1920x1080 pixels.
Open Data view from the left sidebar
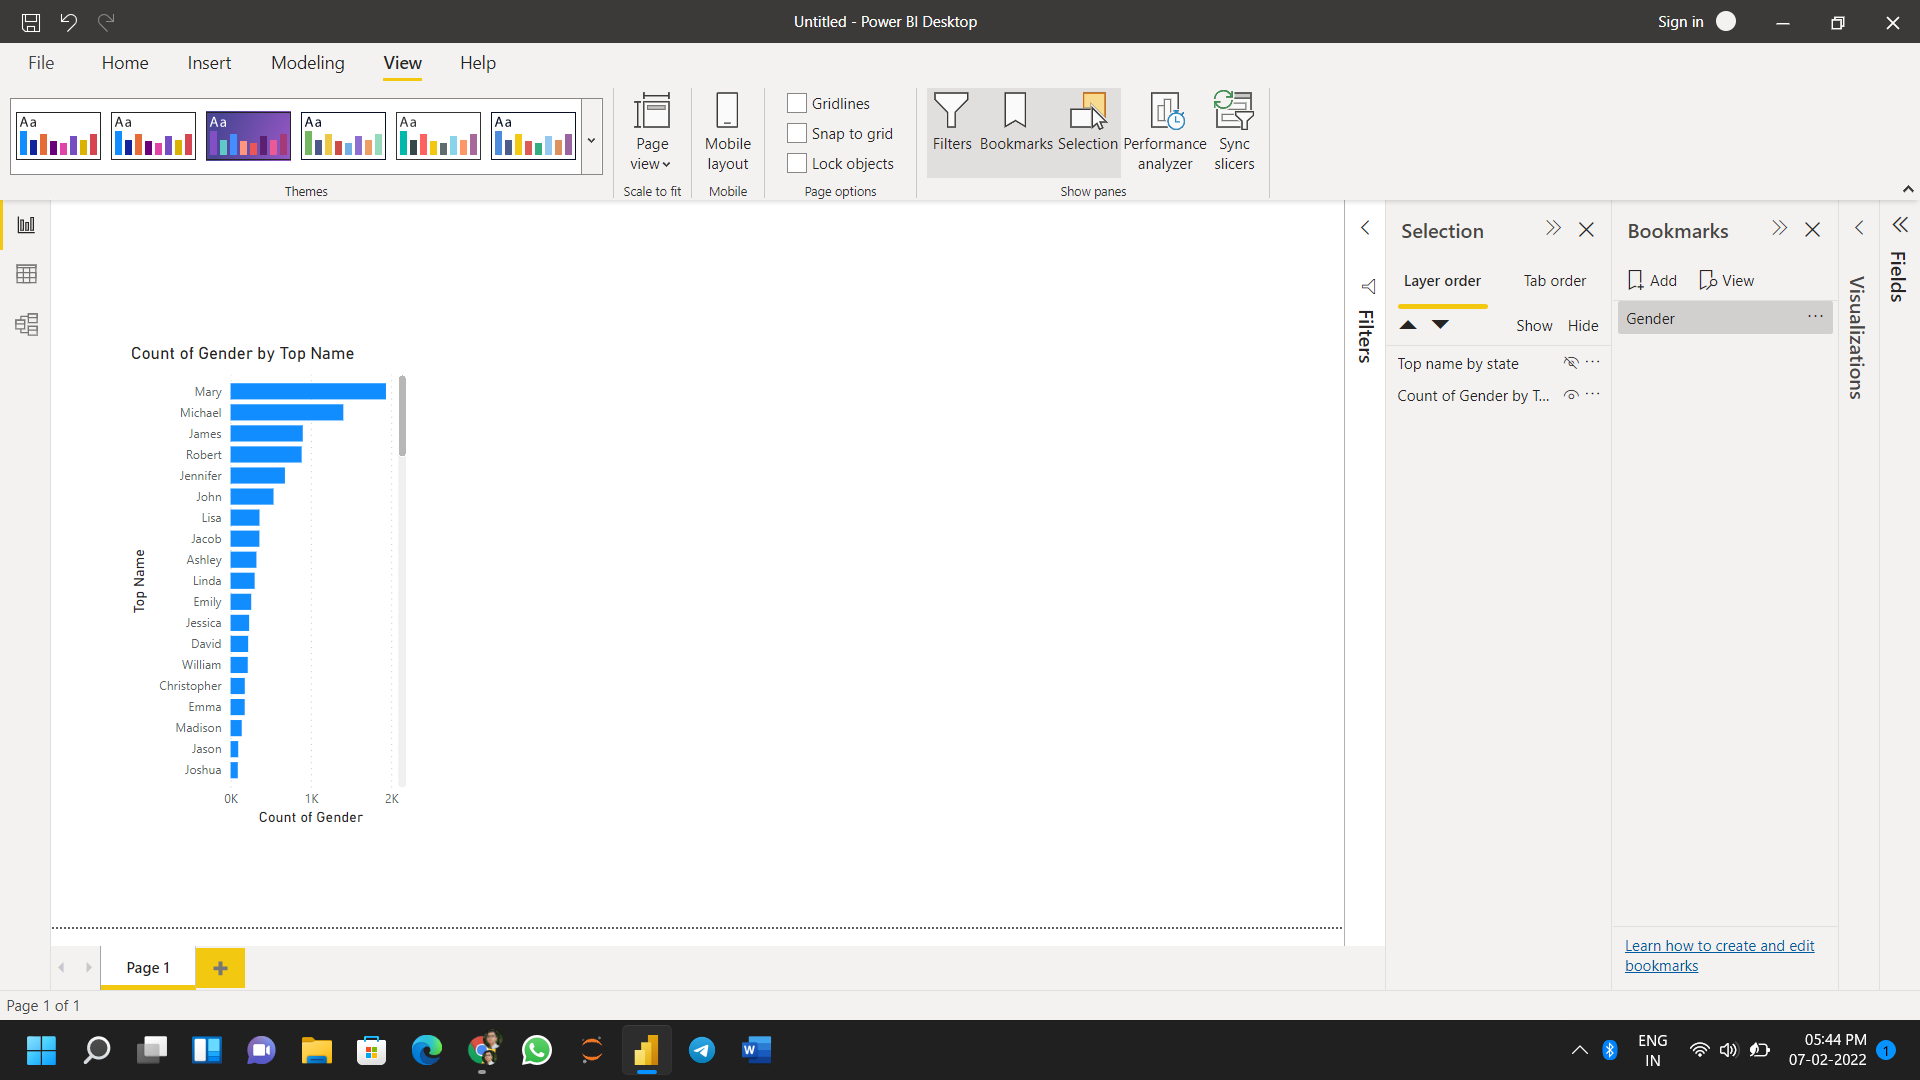point(26,273)
